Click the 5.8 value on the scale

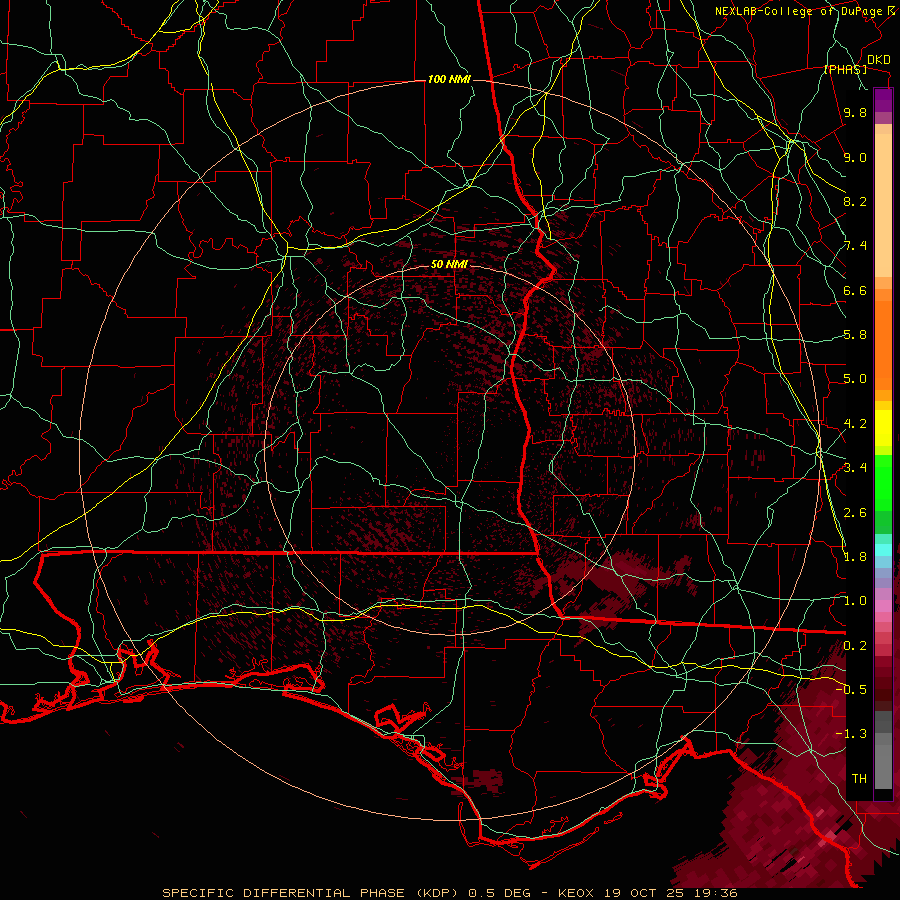[855, 335]
